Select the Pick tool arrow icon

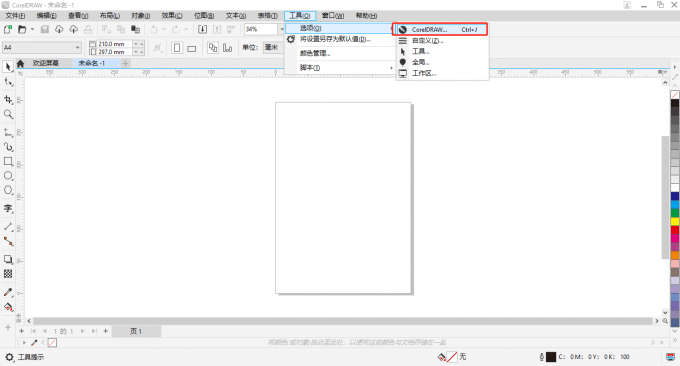[8, 67]
